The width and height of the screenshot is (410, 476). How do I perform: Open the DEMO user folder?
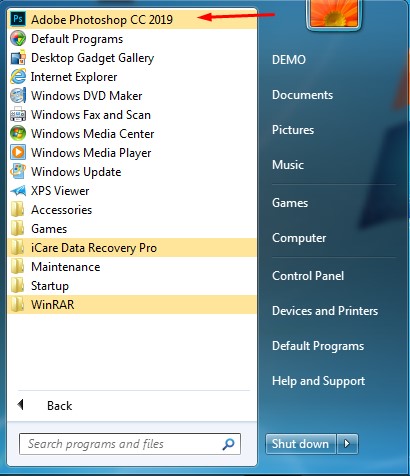[289, 60]
